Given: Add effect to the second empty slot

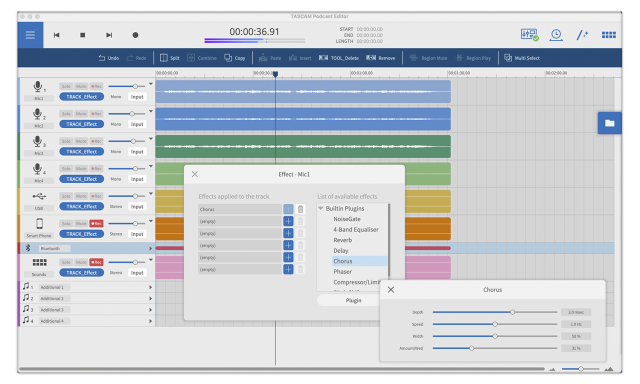Looking at the screenshot, I should tap(288, 233).
